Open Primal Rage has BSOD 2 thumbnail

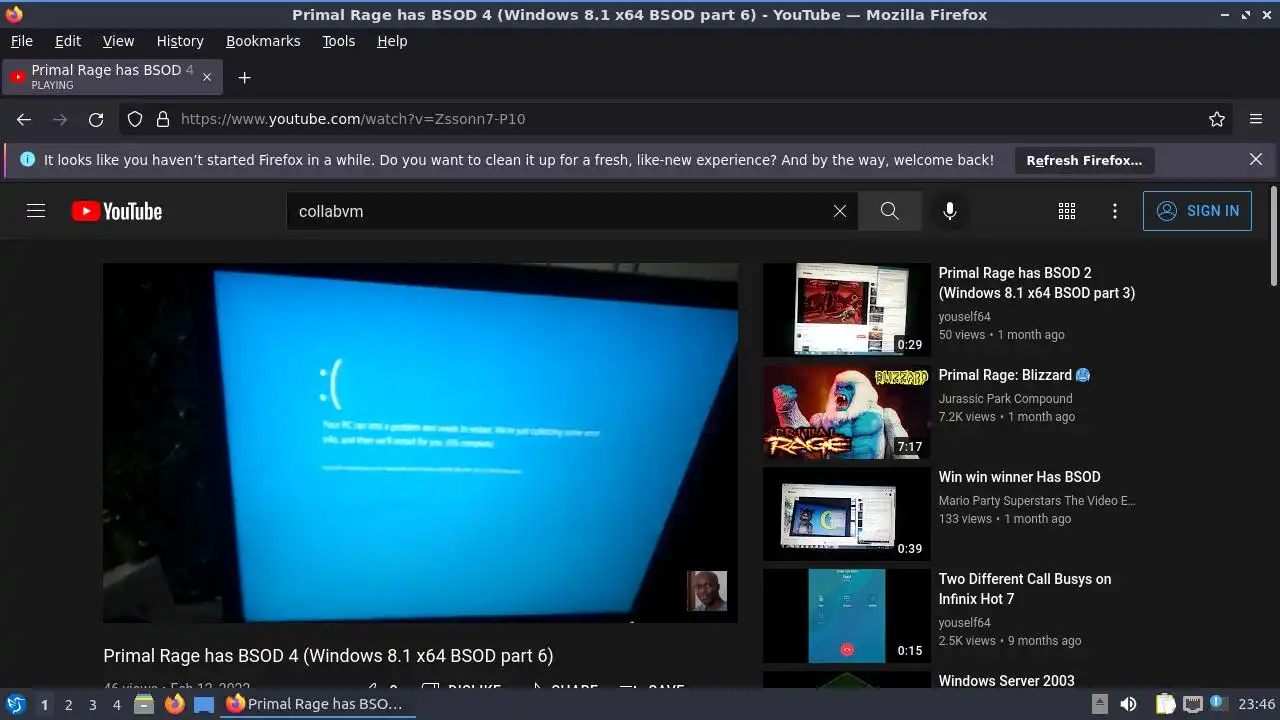click(847, 310)
